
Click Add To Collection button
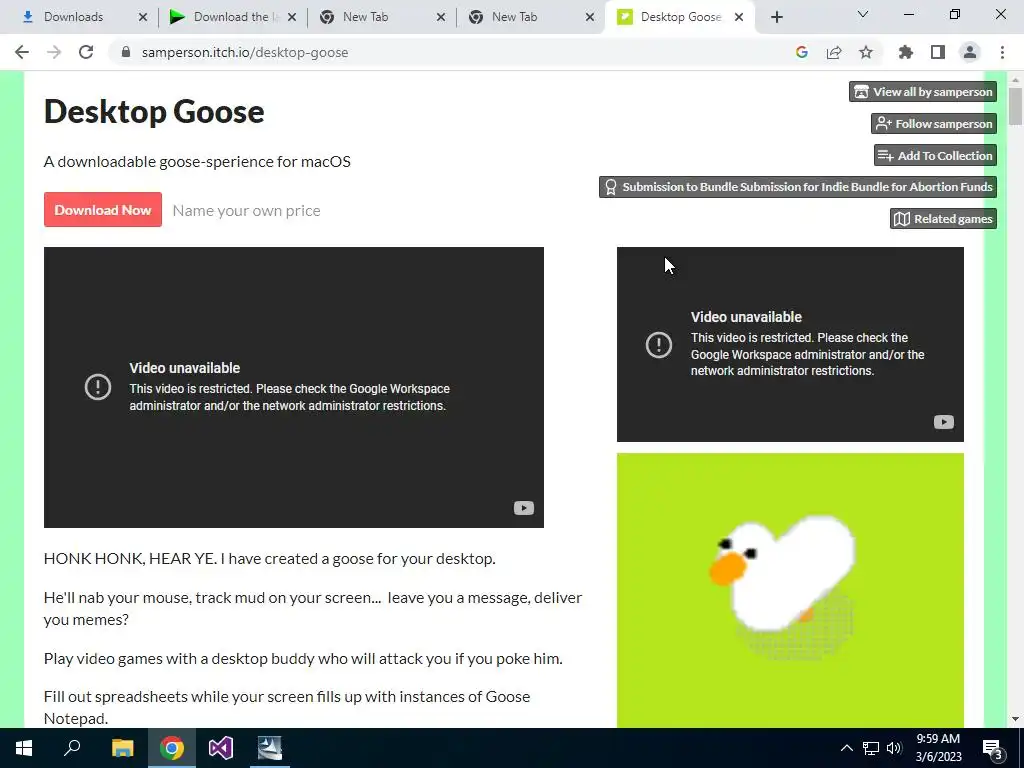click(x=935, y=155)
